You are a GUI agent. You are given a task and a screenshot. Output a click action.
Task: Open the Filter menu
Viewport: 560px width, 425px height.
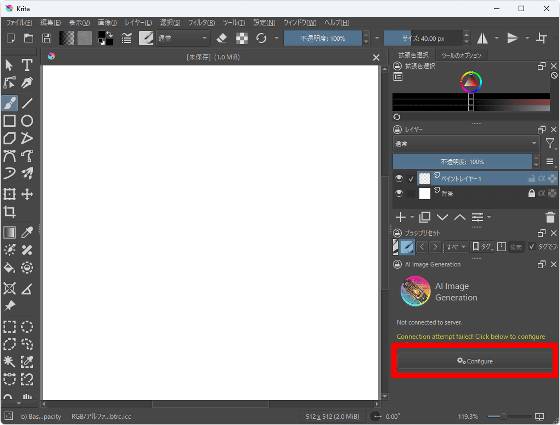pyautogui.click(x=201, y=22)
